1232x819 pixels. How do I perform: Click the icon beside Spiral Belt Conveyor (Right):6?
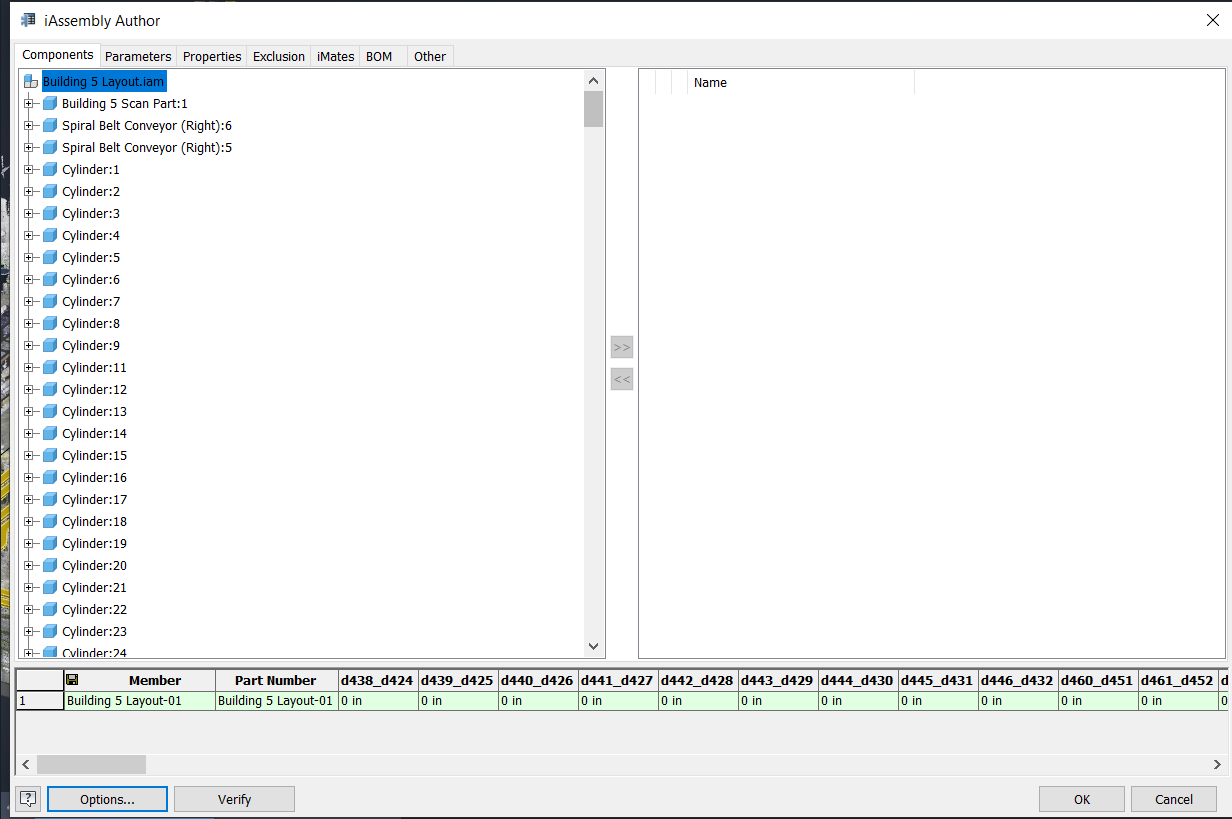(x=50, y=125)
